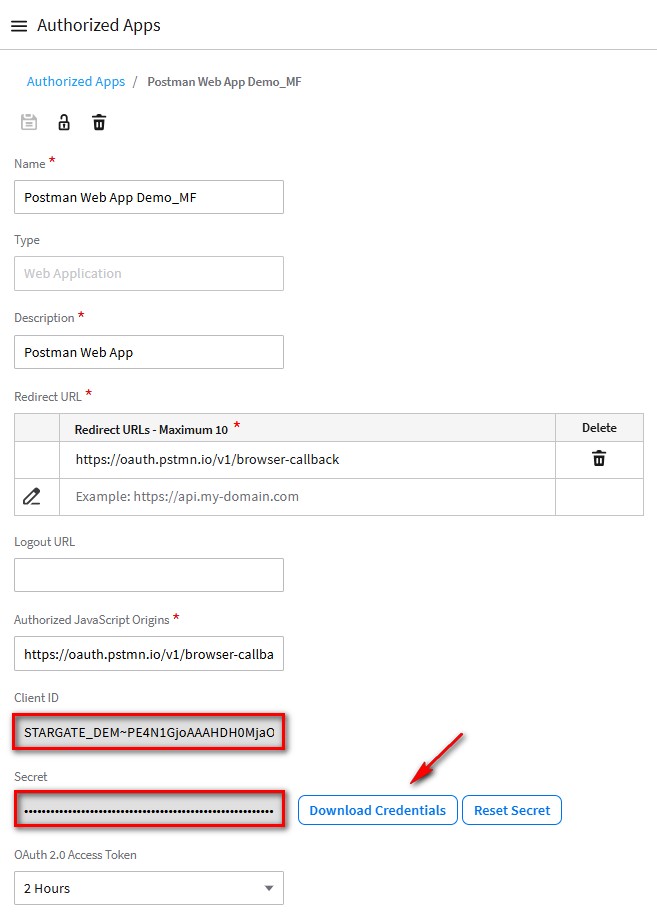
Task: Delete the app using top trash icon
Action: point(99,122)
